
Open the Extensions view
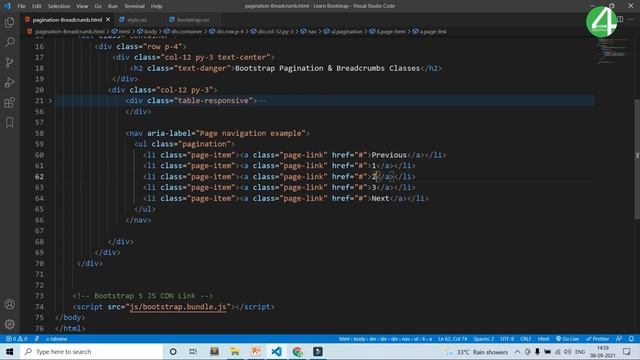tap(9, 102)
